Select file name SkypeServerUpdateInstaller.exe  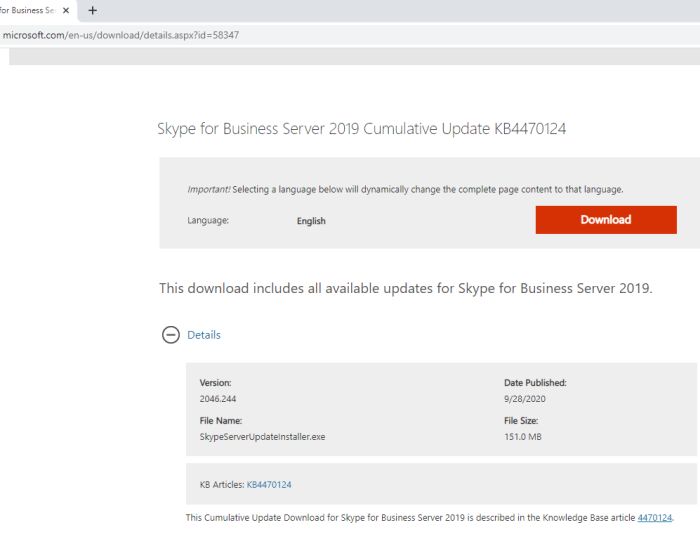tap(262, 437)
